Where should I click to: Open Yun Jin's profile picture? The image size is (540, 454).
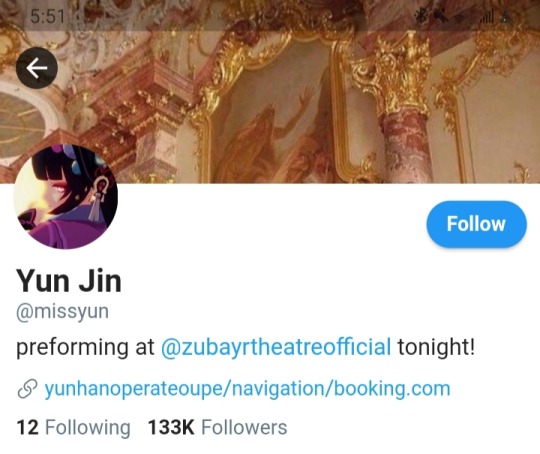[x=65, y=196]
